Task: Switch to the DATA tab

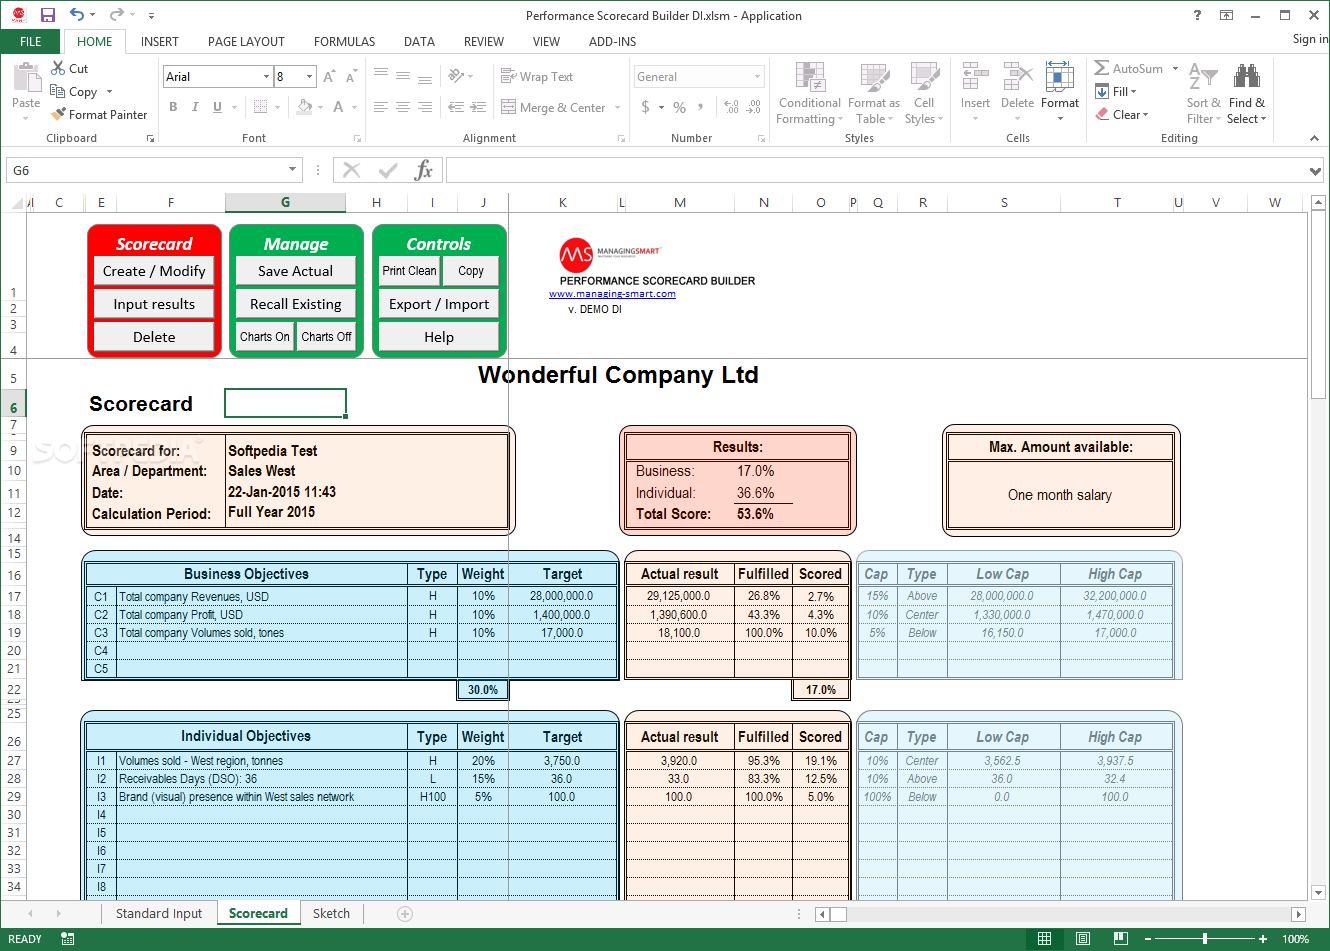Action: click(x=419, y=41)
